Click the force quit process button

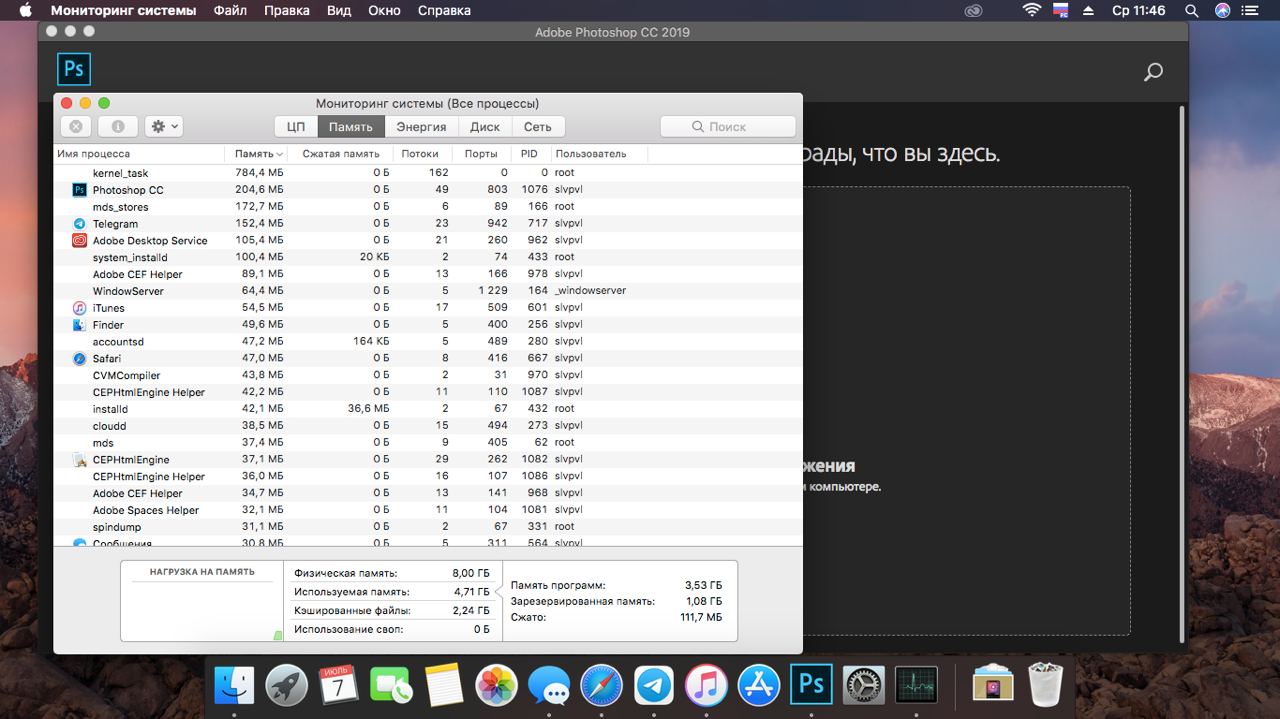(x=76, y=126)
